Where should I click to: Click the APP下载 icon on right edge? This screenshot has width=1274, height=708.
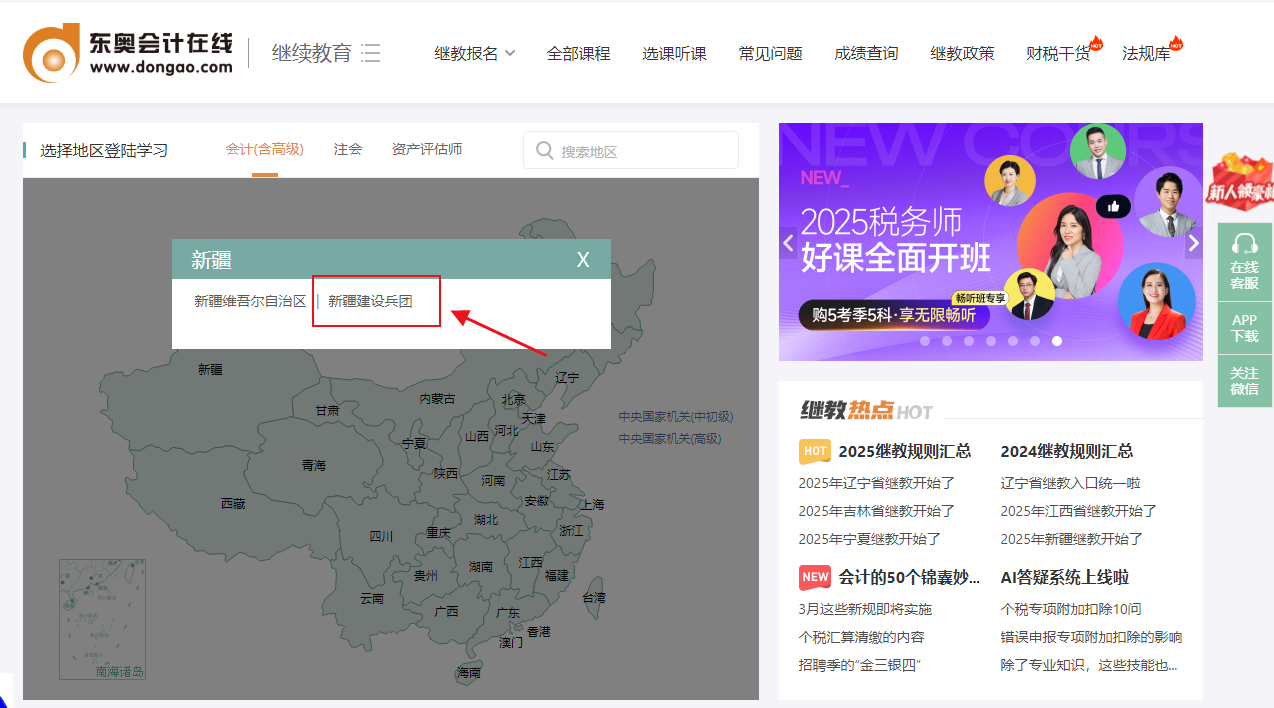pyautogui.click(x=1244, y=327)
